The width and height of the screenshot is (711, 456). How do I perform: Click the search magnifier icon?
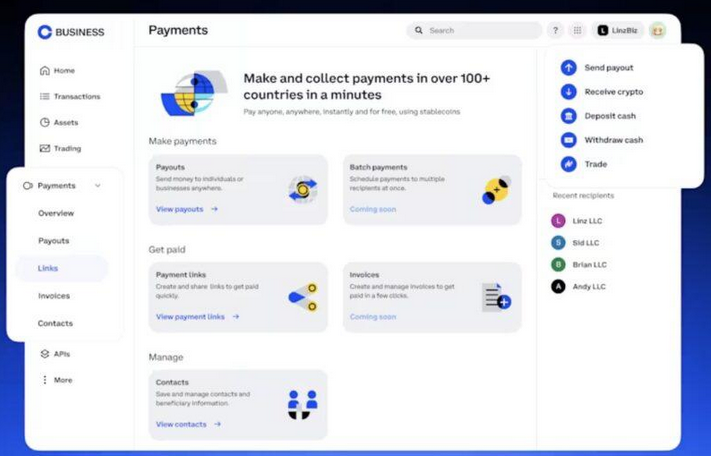coord(419,30)
